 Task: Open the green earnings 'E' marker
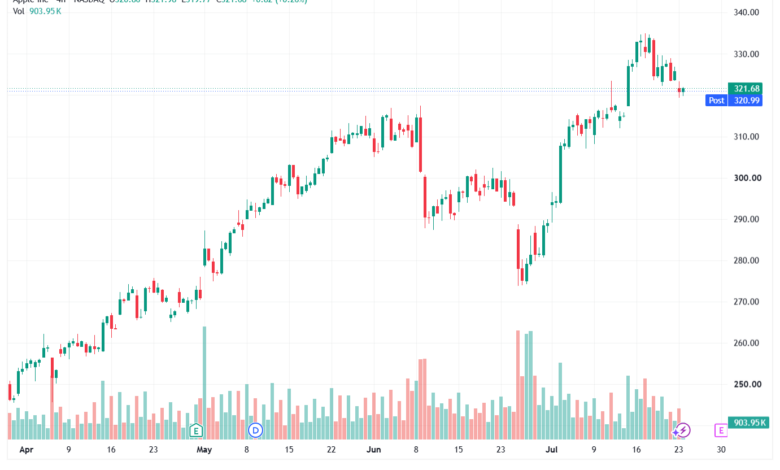pos(196,430)
